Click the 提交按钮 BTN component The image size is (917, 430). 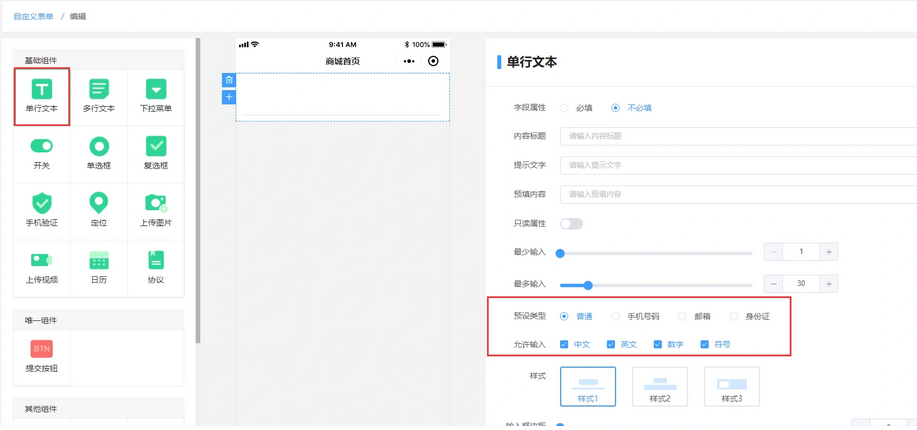[x=42, y=349]
